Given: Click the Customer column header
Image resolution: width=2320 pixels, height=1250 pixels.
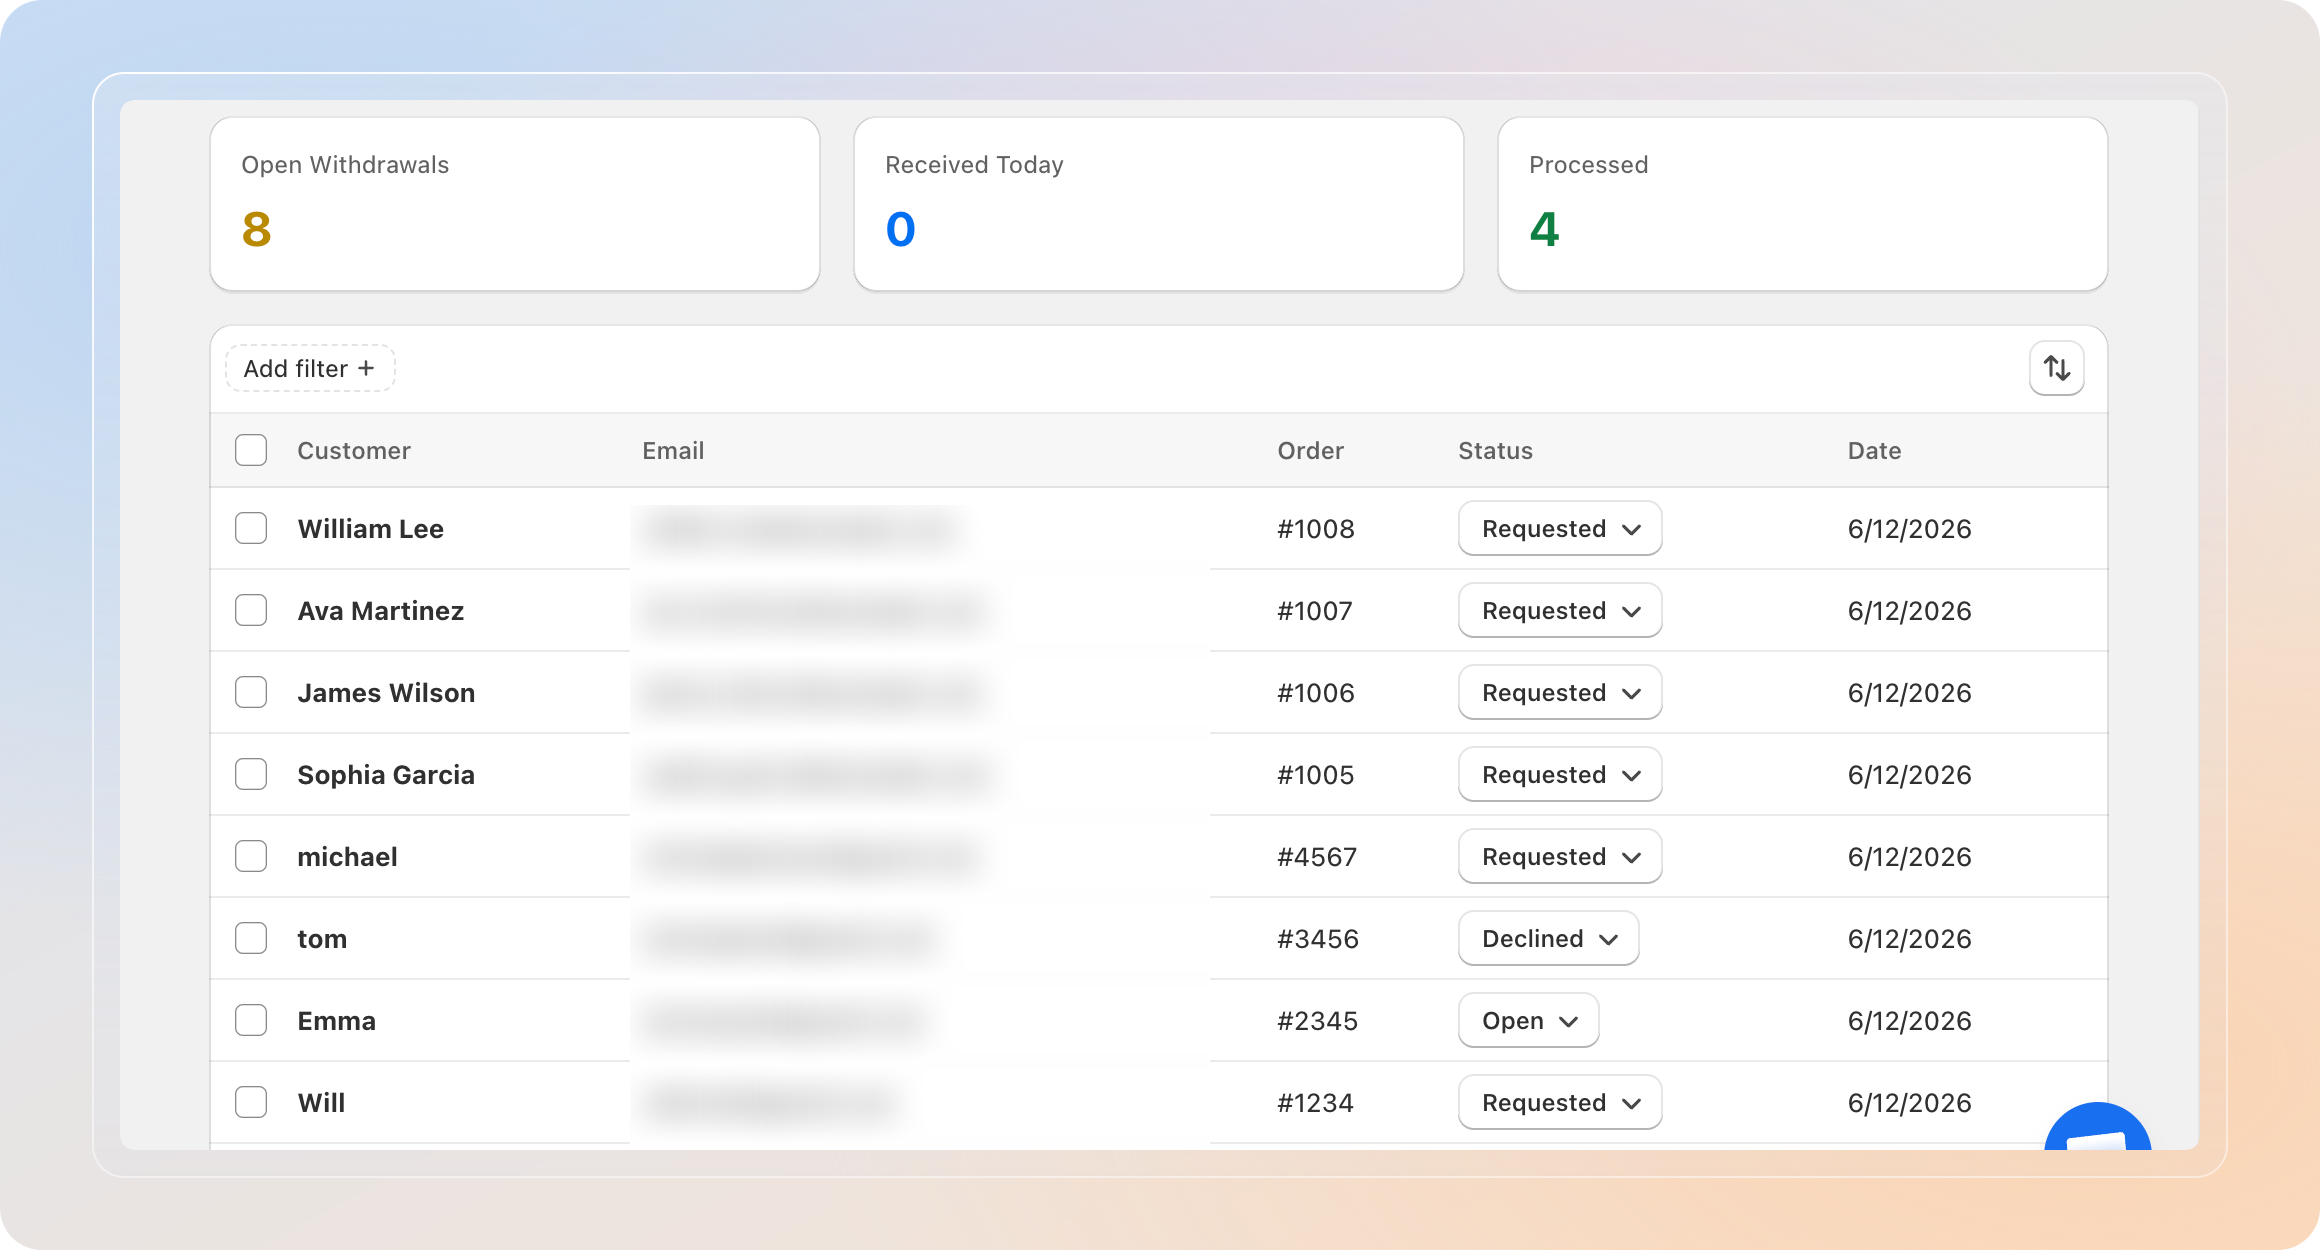Looking at the screenshot, I should click(x=354, y=451).
